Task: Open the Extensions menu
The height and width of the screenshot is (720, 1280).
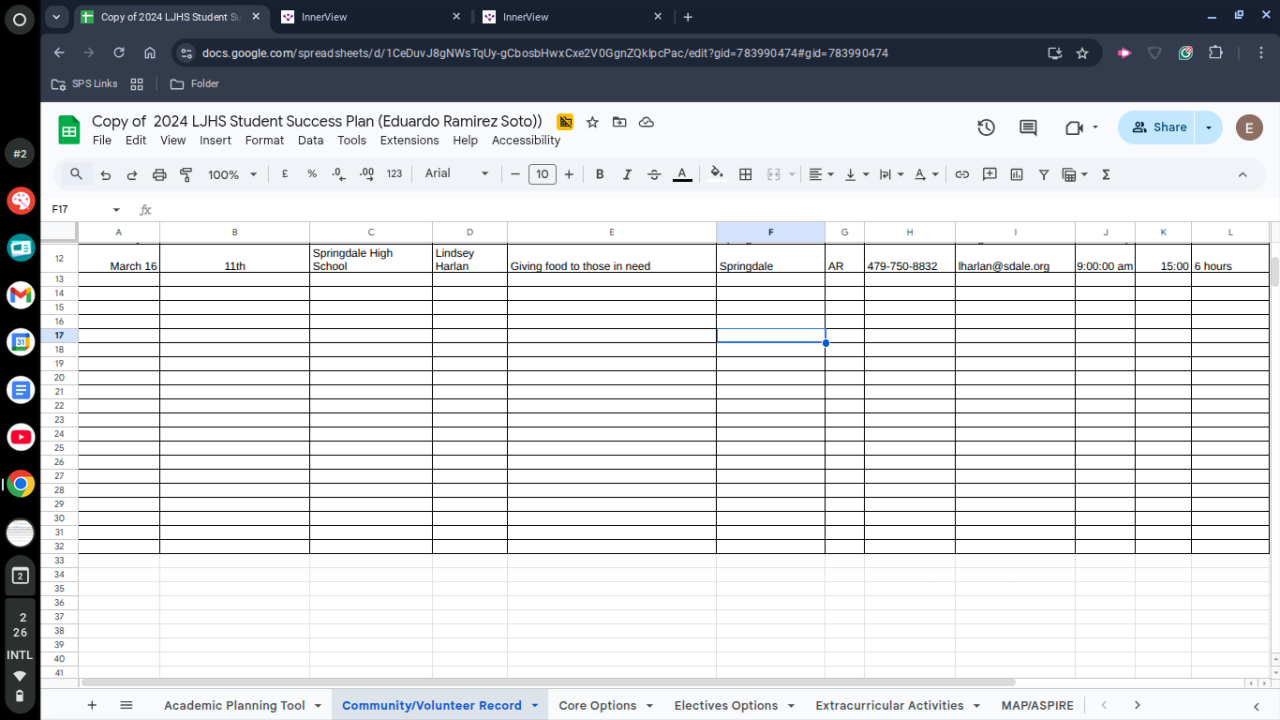Action: [x=409, y=141]
